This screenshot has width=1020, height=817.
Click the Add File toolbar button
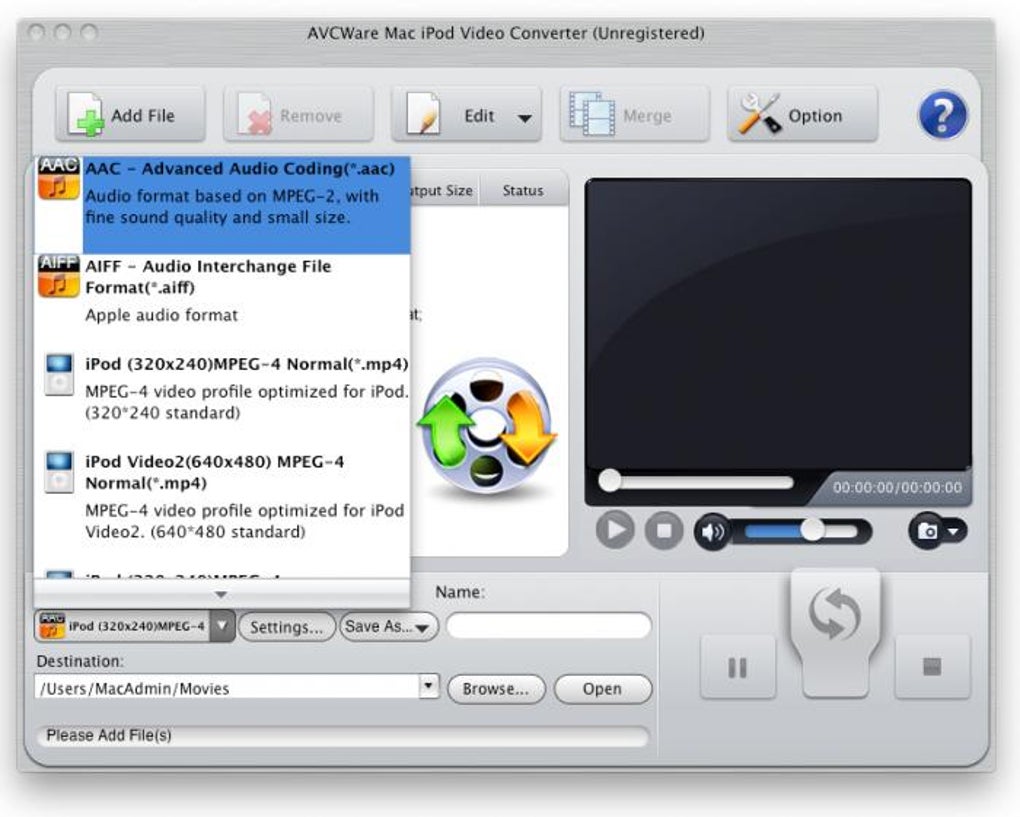coord(130,115)
